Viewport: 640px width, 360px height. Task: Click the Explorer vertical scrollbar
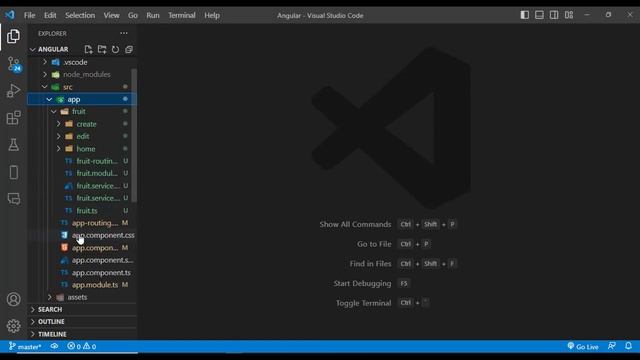coord(134,135)
